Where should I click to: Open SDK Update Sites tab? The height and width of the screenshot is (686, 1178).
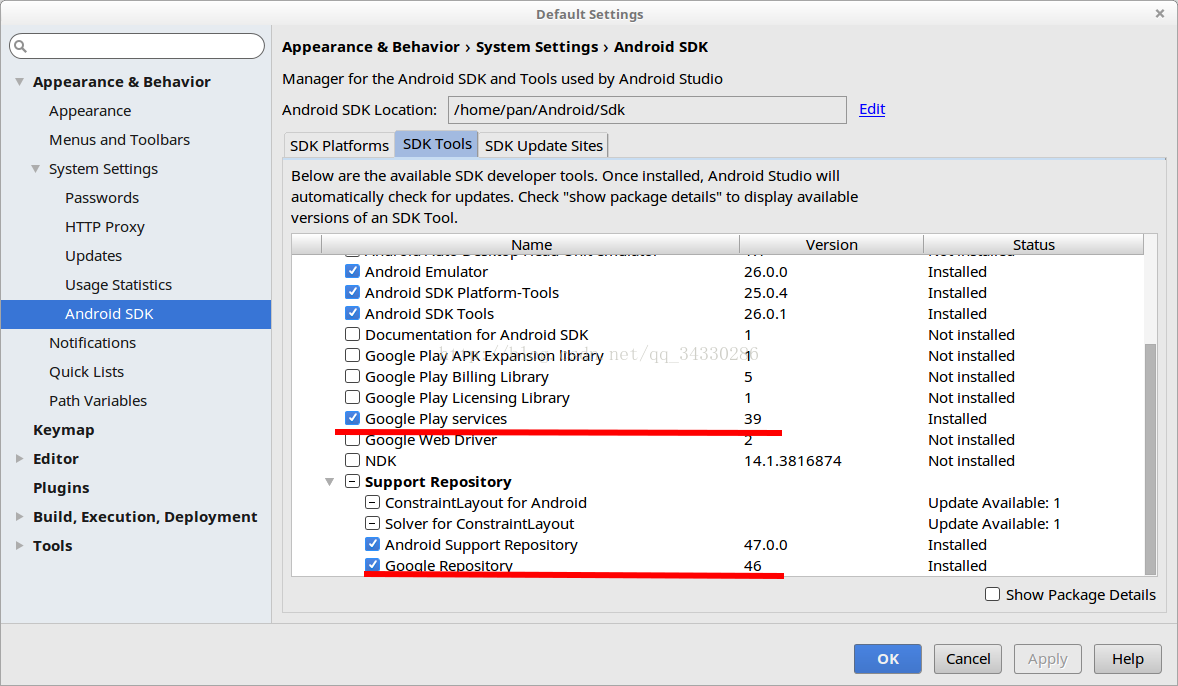(543, 145)
